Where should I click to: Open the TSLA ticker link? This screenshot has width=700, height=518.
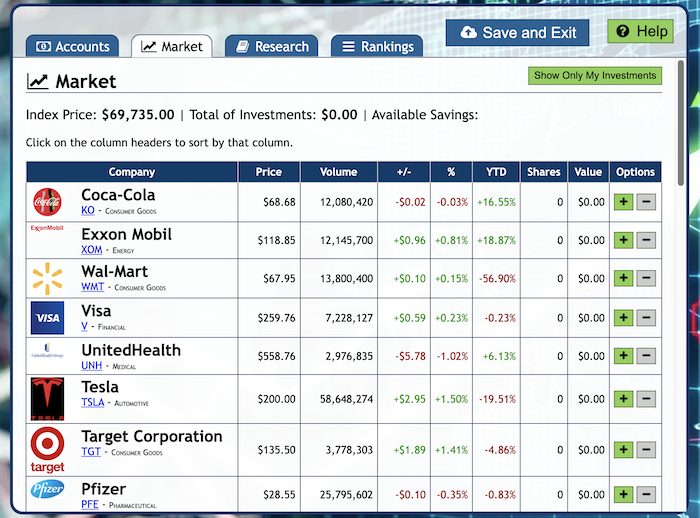point(92,403)
